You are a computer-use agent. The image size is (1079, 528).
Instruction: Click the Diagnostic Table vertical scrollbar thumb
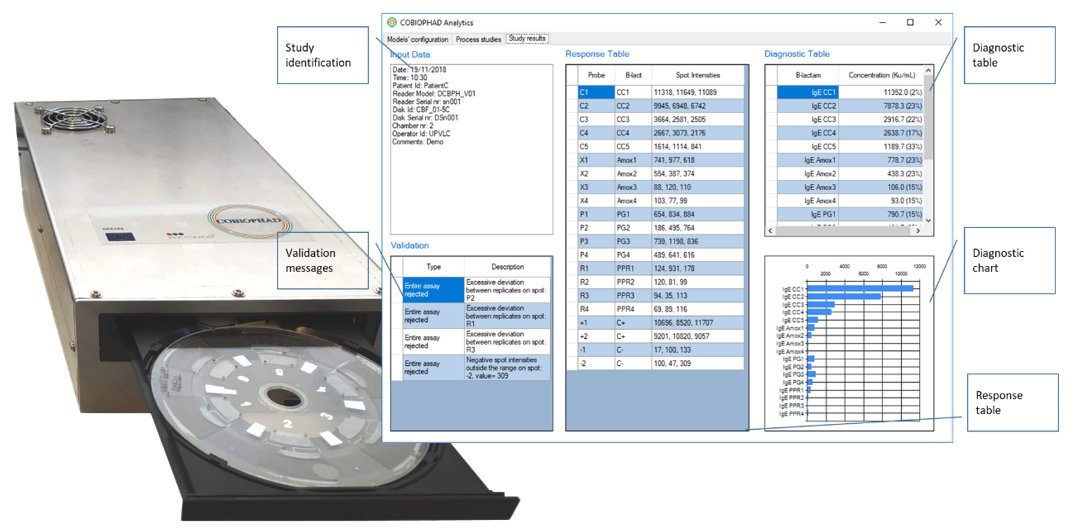[x=928, y=117]
